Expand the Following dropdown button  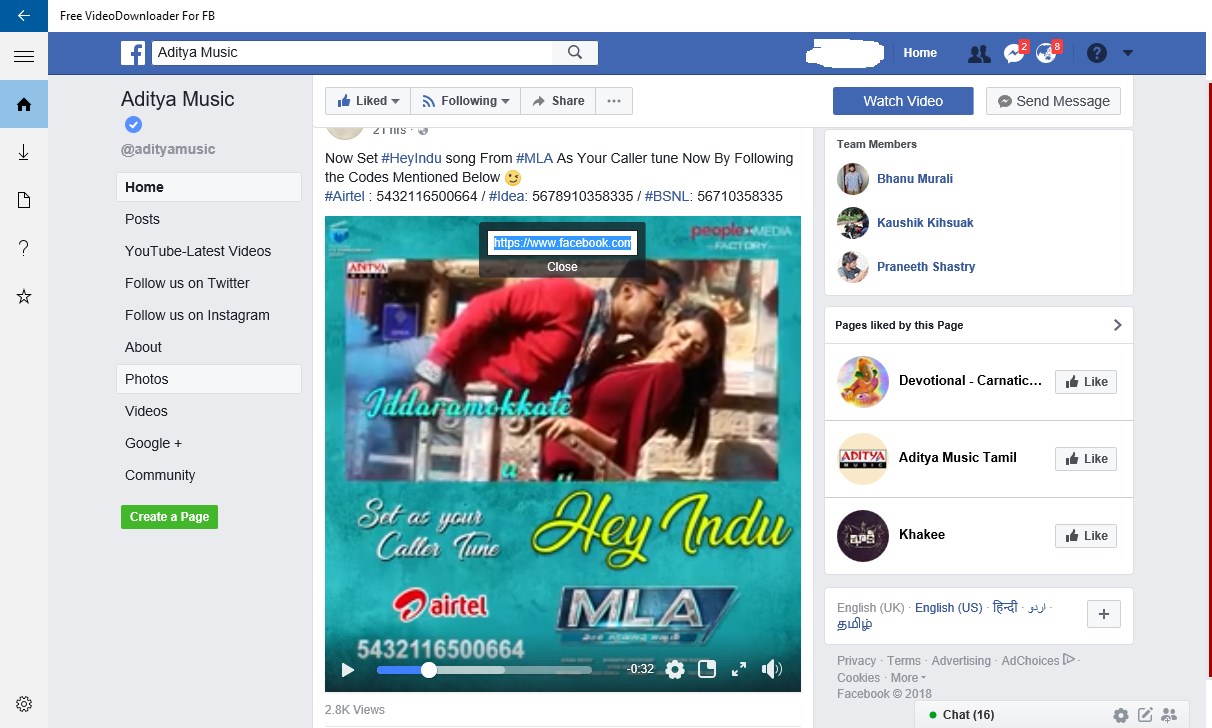(465, 101)
